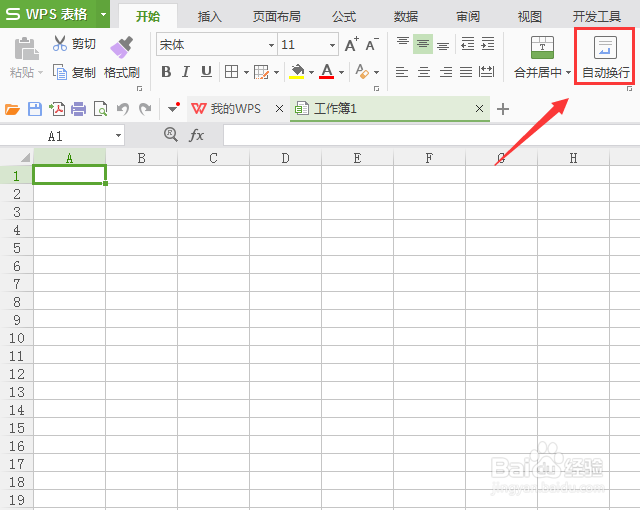640x510 pixels.
Task: Open the 审阅 (Review) tab
Action: point(468,16)
